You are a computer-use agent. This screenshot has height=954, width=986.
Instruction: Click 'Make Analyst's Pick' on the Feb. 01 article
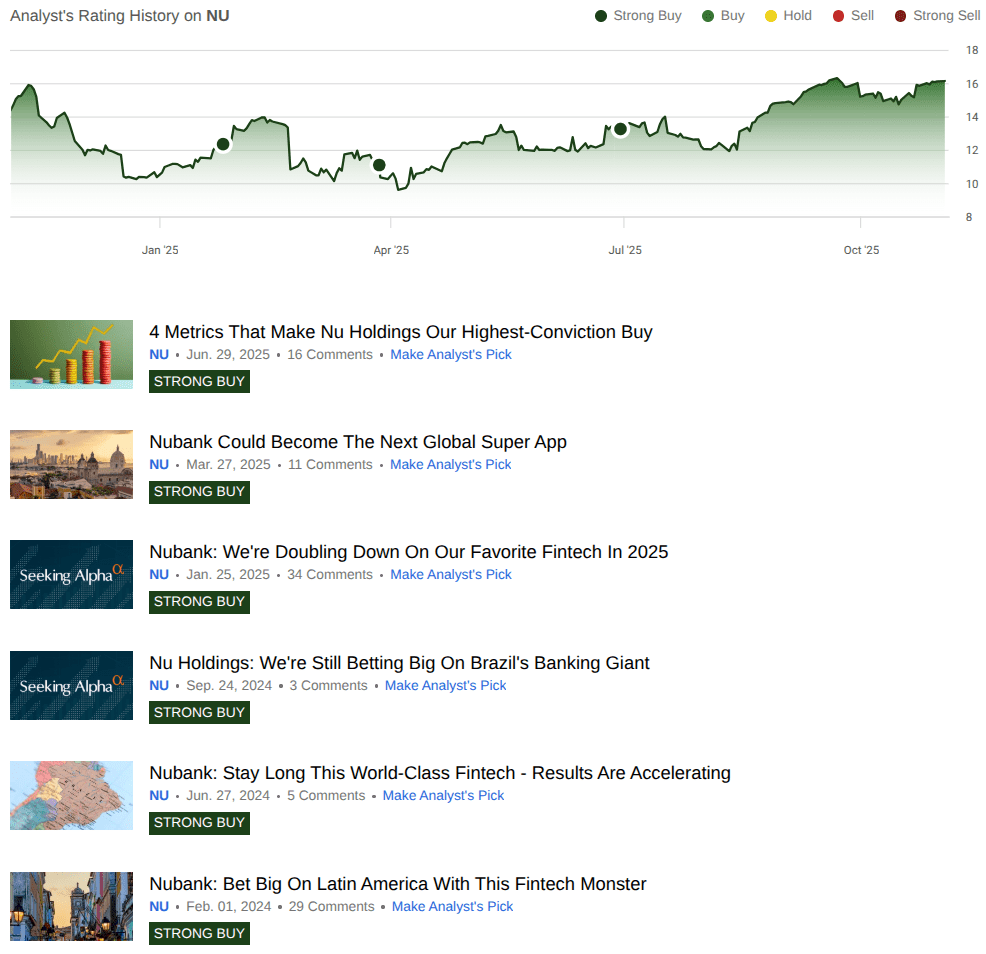pos(452,906)
